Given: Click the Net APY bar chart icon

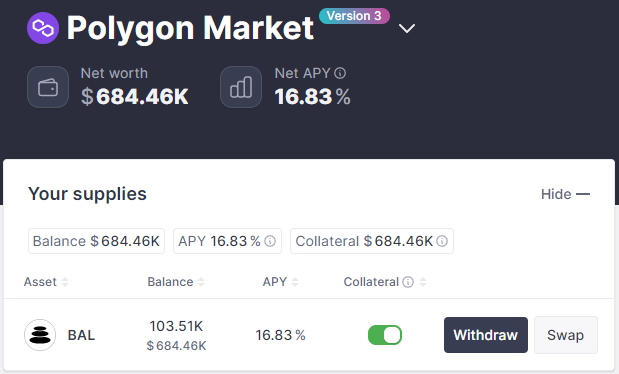Looking at the screenshot, I should [x=241, y=87].
